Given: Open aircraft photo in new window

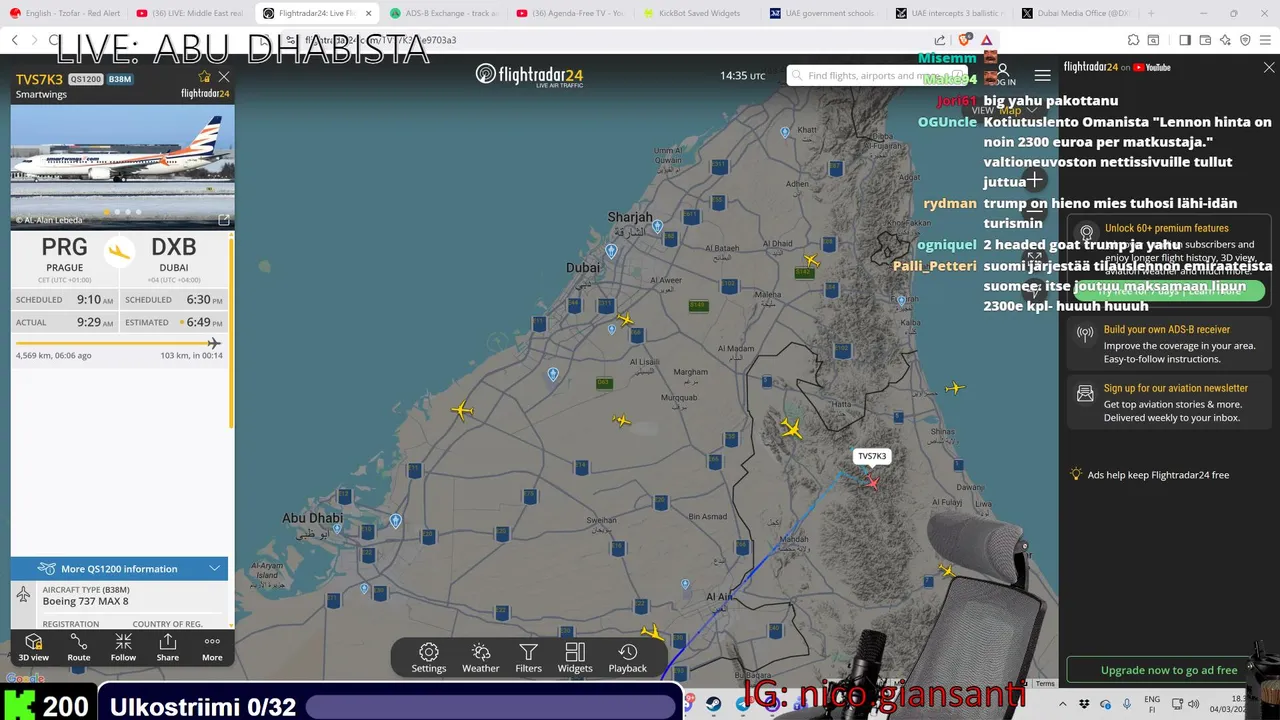Looking at the screenshot, I should click(x=224, y=220).
